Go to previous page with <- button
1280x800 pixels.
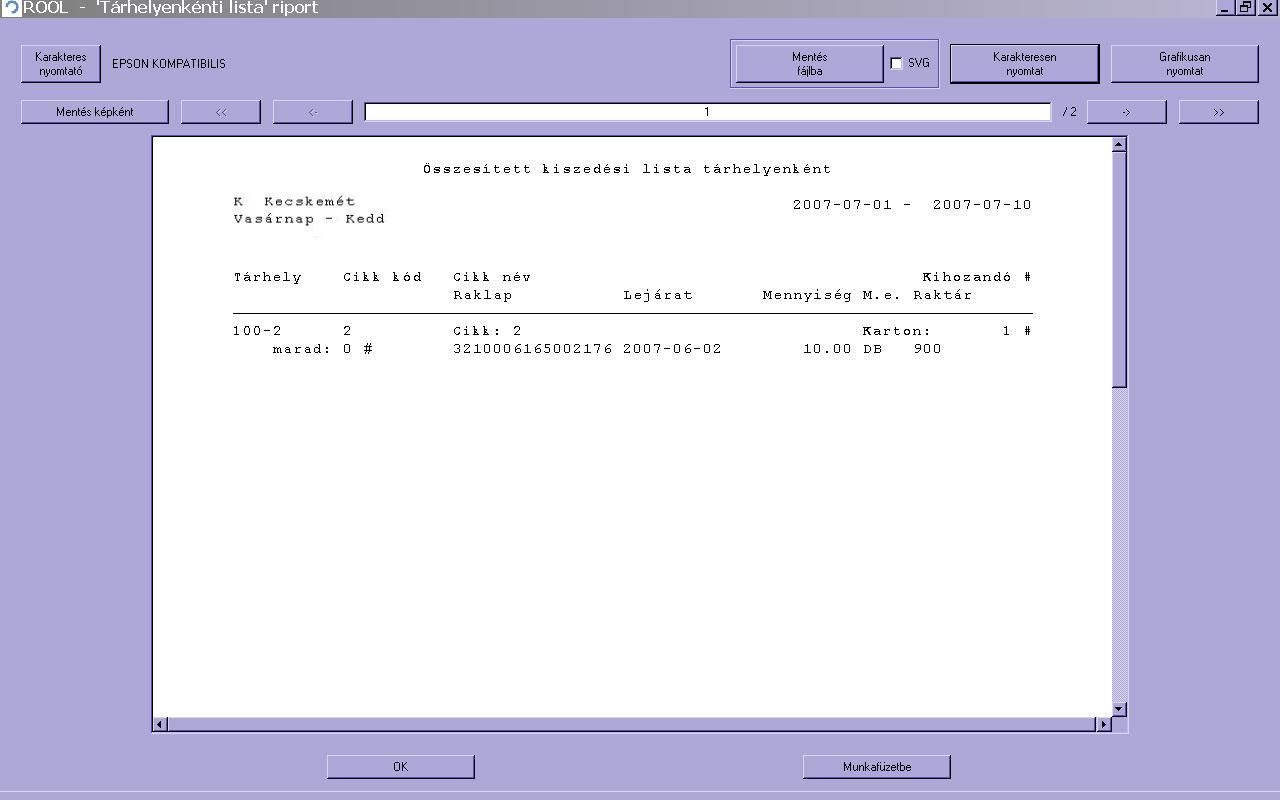click(x=313, y=112)
